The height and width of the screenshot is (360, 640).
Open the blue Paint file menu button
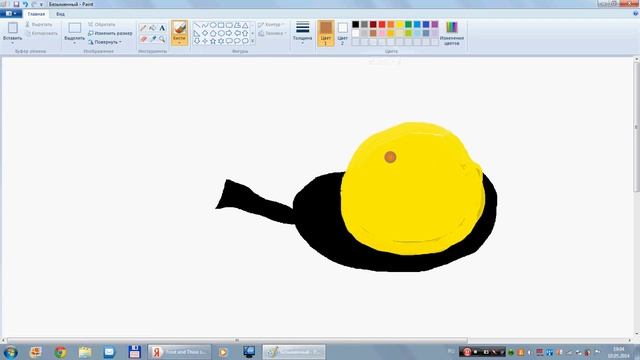click(x=11, y=14)
